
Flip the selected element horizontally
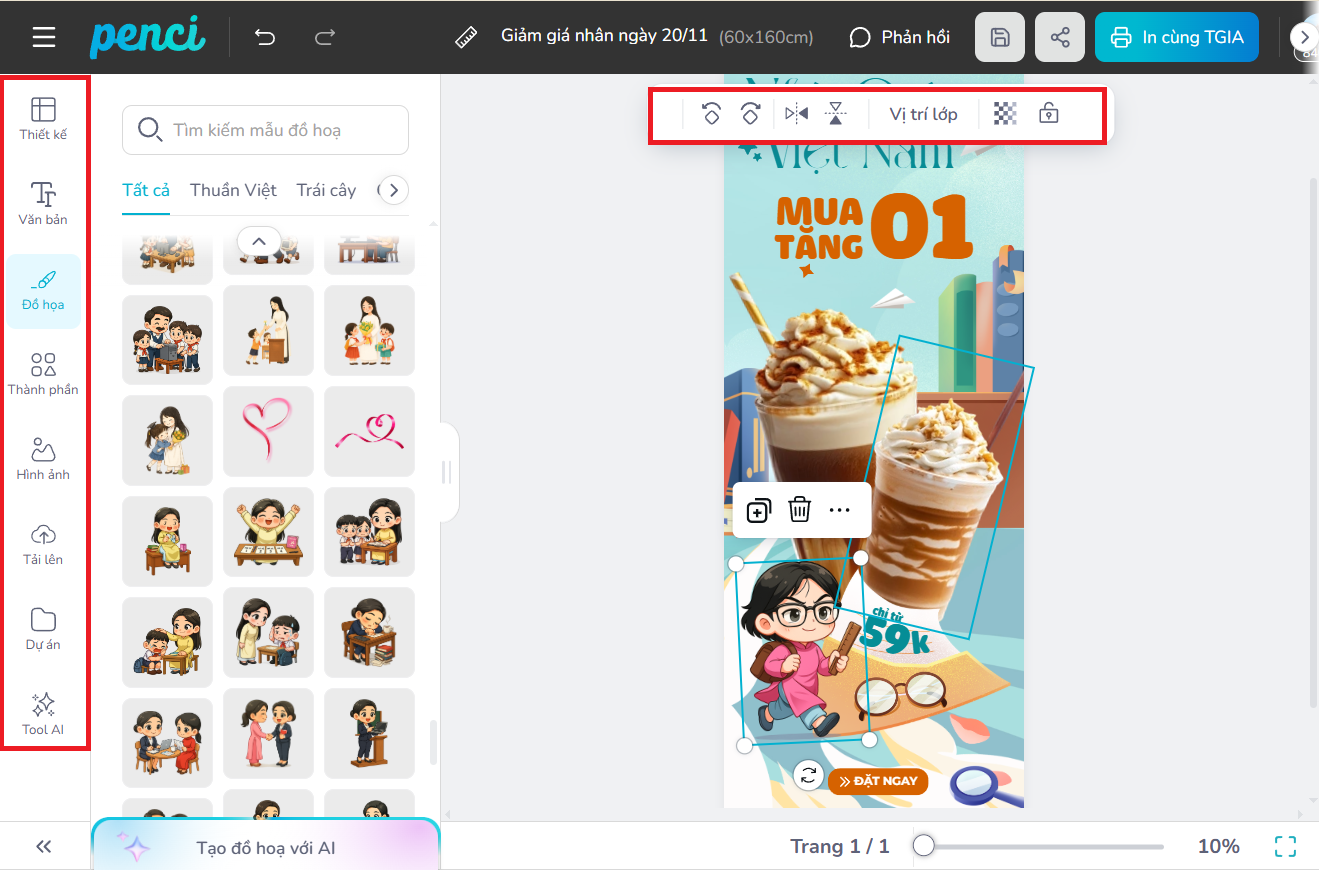[x=796, y=114]
